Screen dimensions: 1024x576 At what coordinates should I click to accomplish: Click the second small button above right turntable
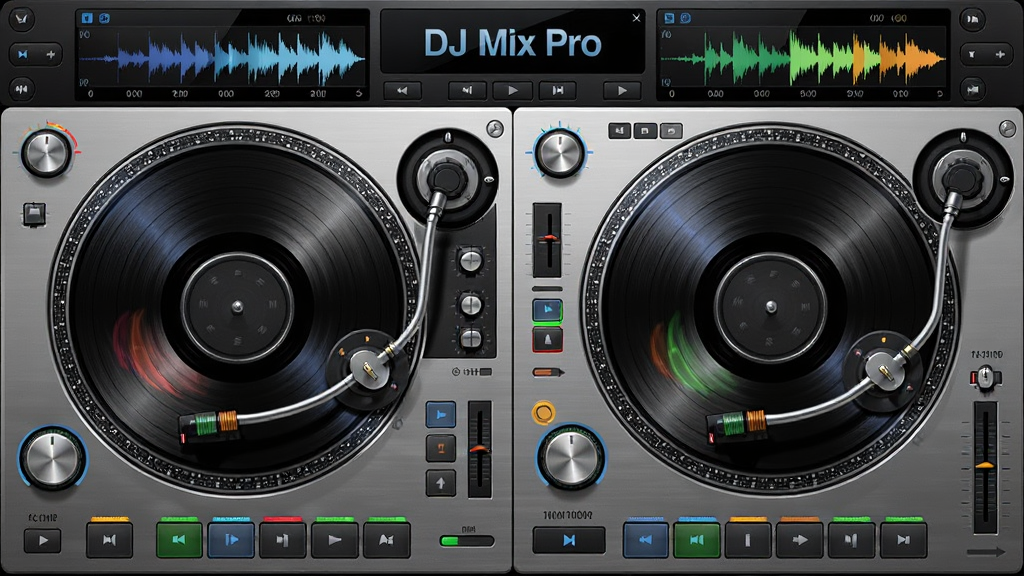(645, 131)
